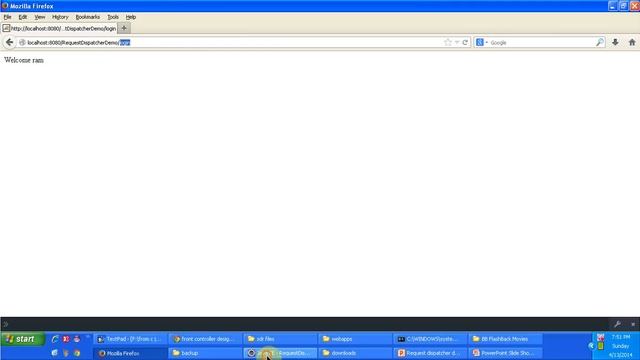Open the History menu
Screen dimensions: 640x360
click(x=60, y=17)
